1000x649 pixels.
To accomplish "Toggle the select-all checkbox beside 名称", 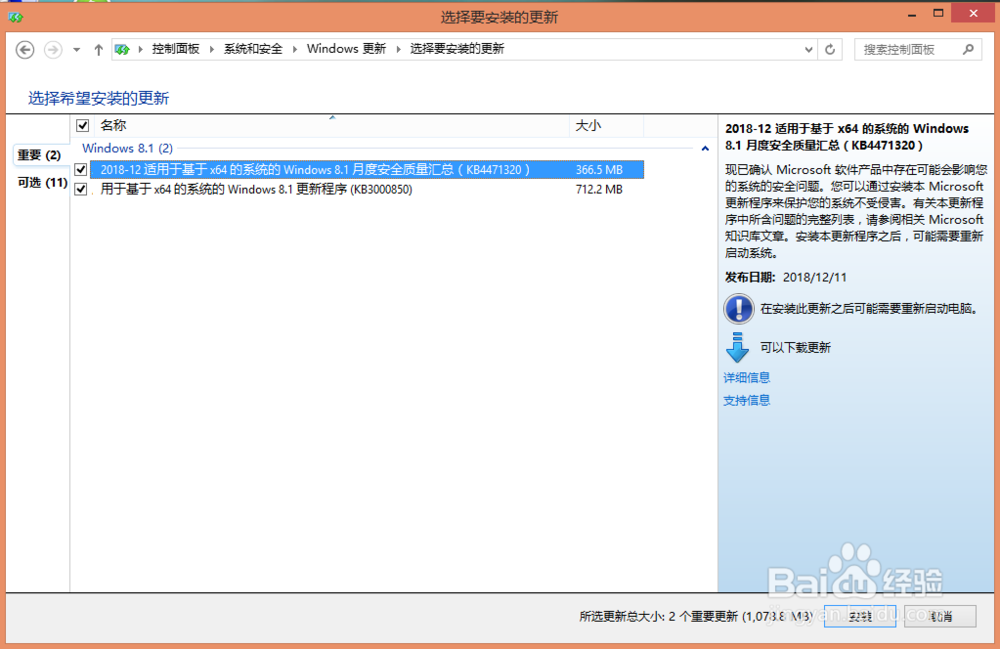I will pos(82,126).
